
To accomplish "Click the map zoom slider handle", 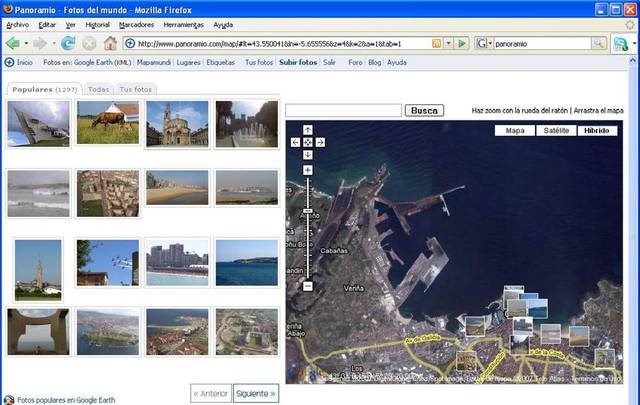I will 308,211.
